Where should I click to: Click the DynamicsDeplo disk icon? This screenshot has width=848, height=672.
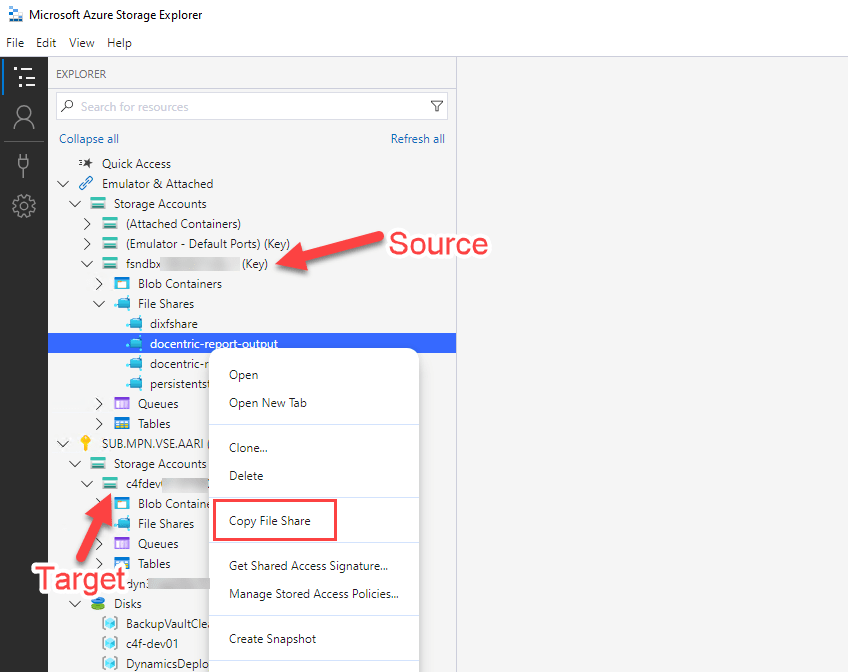pyautogui.click(x=110, y=663)
